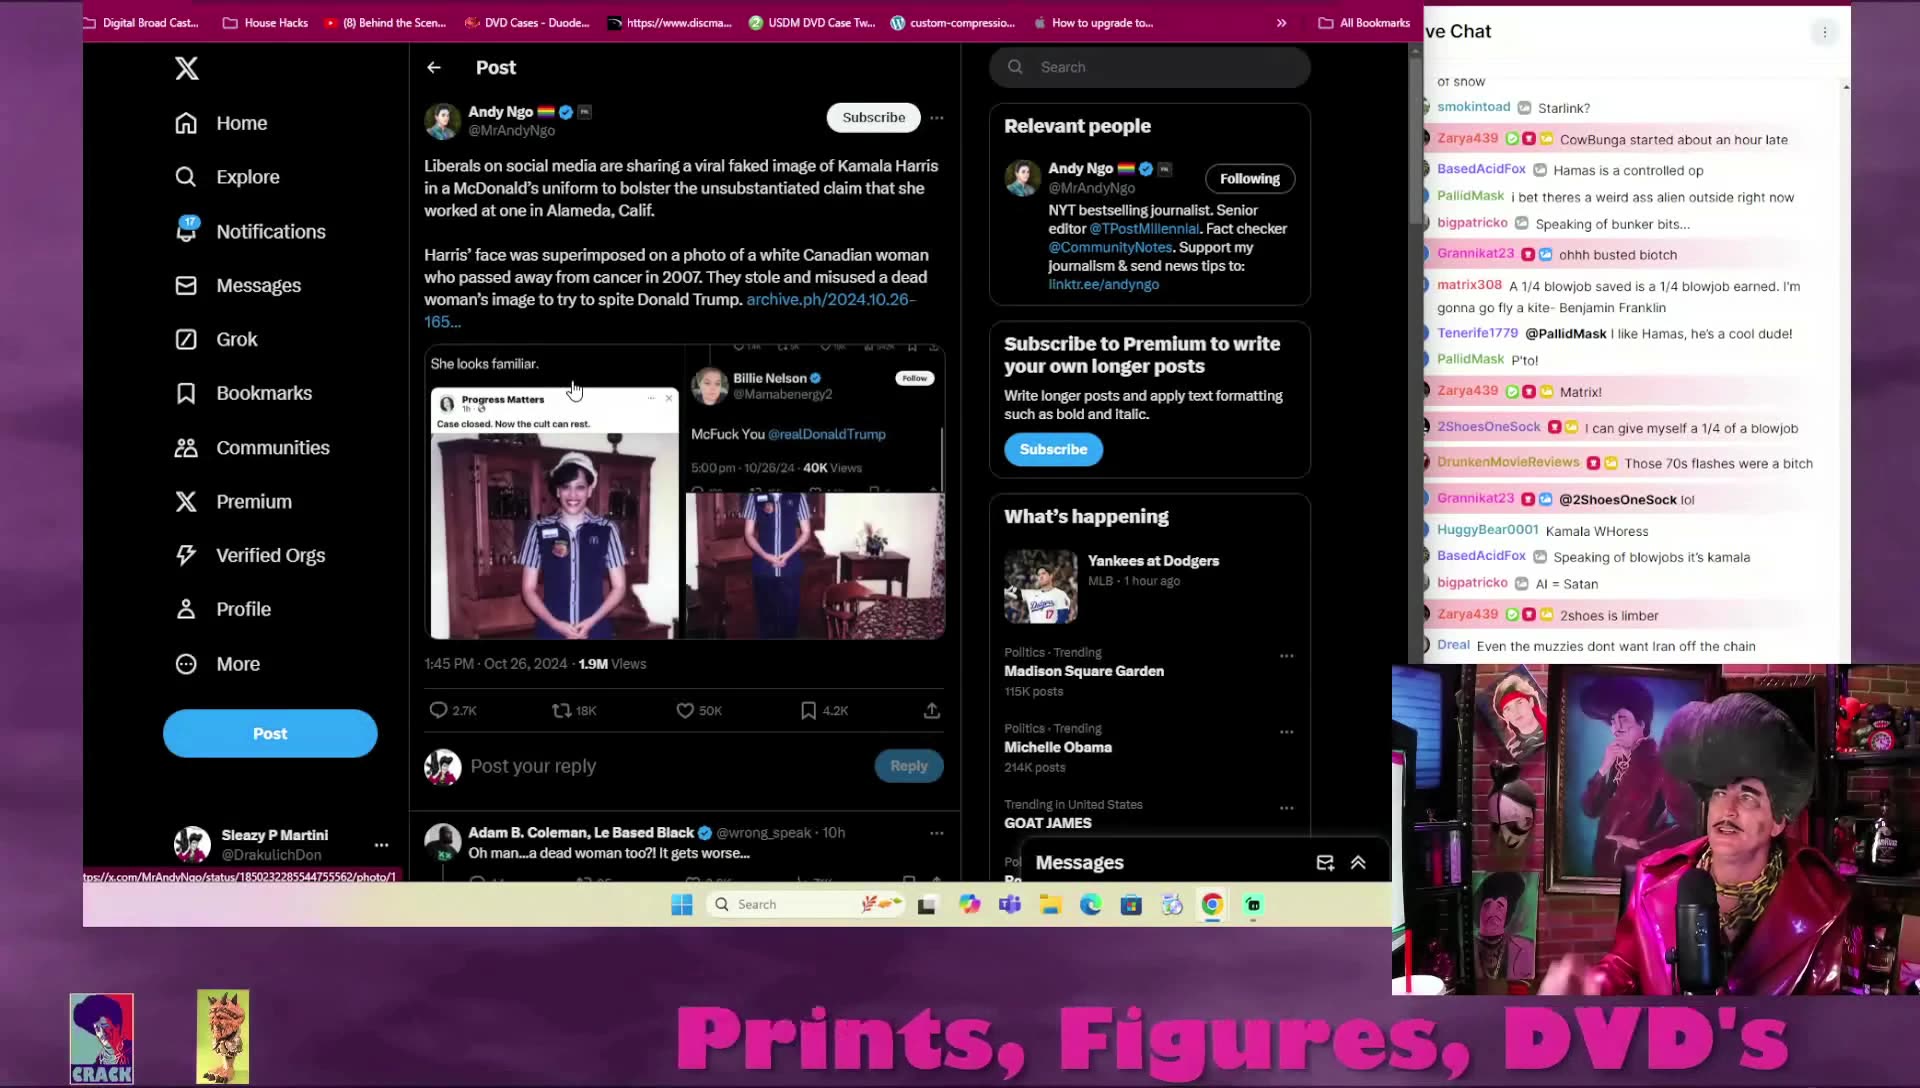This screenshot has height=1088, width=1920.
Task: Expand the Messages drawer chevron
Action: pos(1358,862)
